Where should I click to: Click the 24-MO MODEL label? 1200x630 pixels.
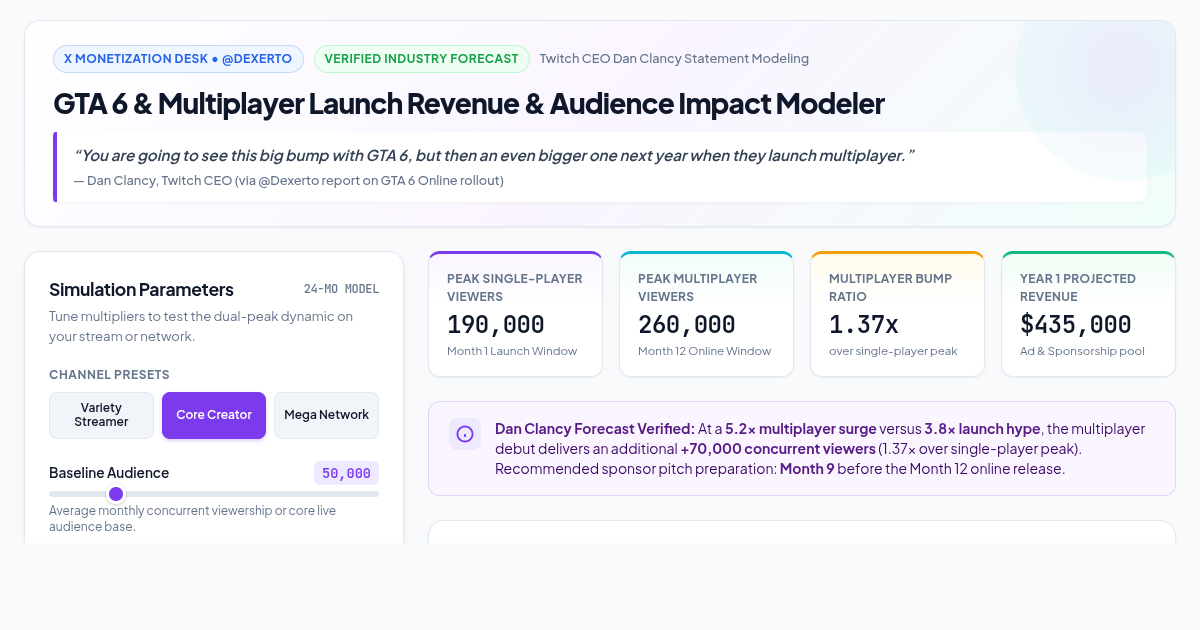click(341, 289)
